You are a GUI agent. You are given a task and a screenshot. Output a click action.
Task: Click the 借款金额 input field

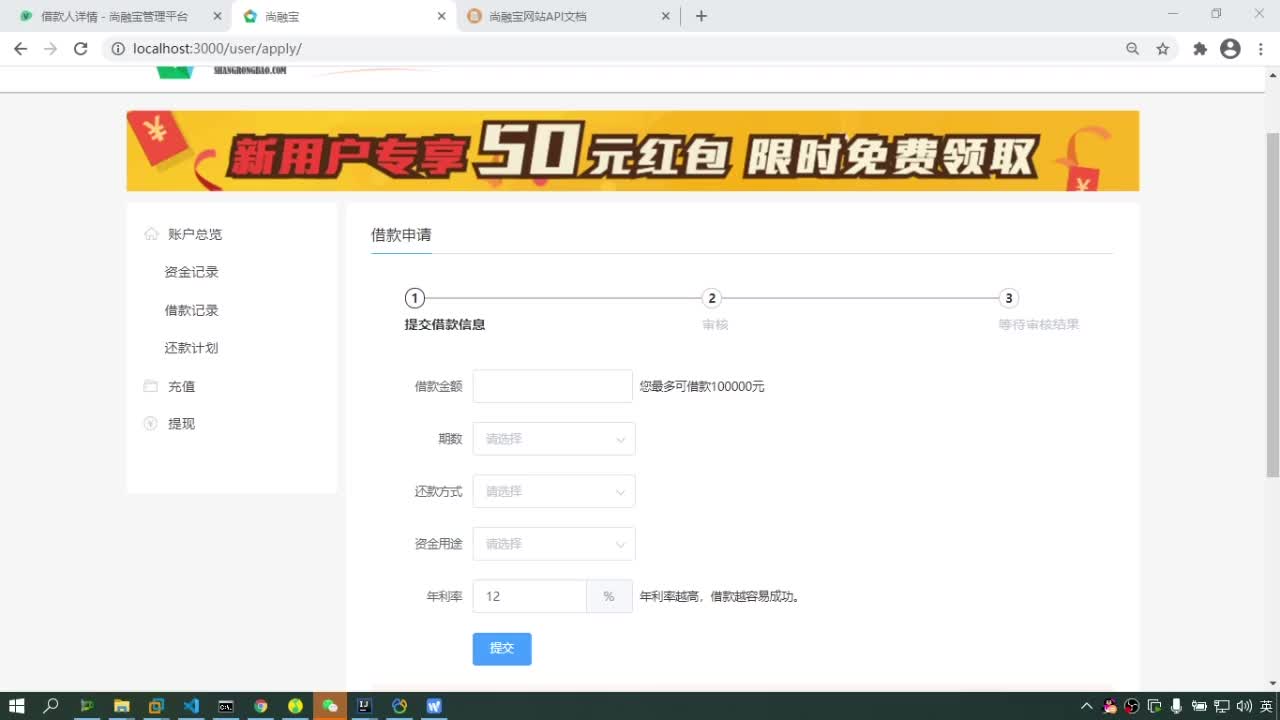(552, 386)
